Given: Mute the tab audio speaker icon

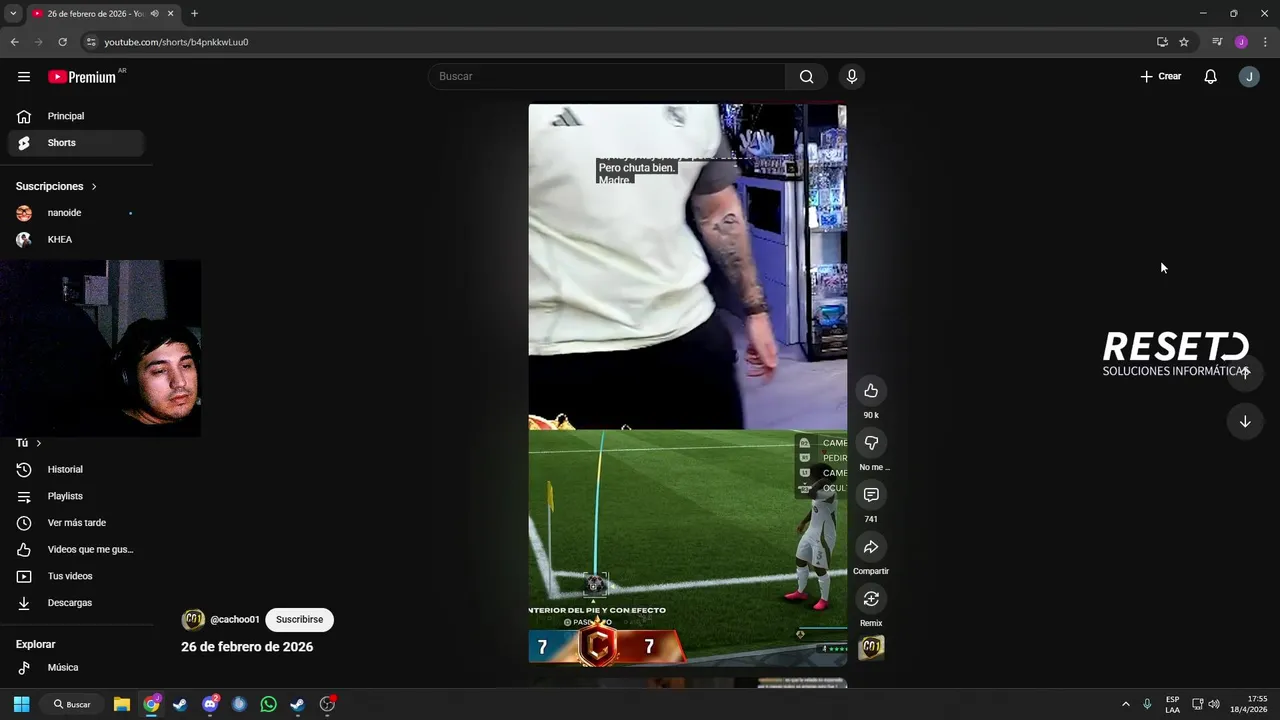Looking at the screenshot, I should pyautogui.click(x=154, y=14).
